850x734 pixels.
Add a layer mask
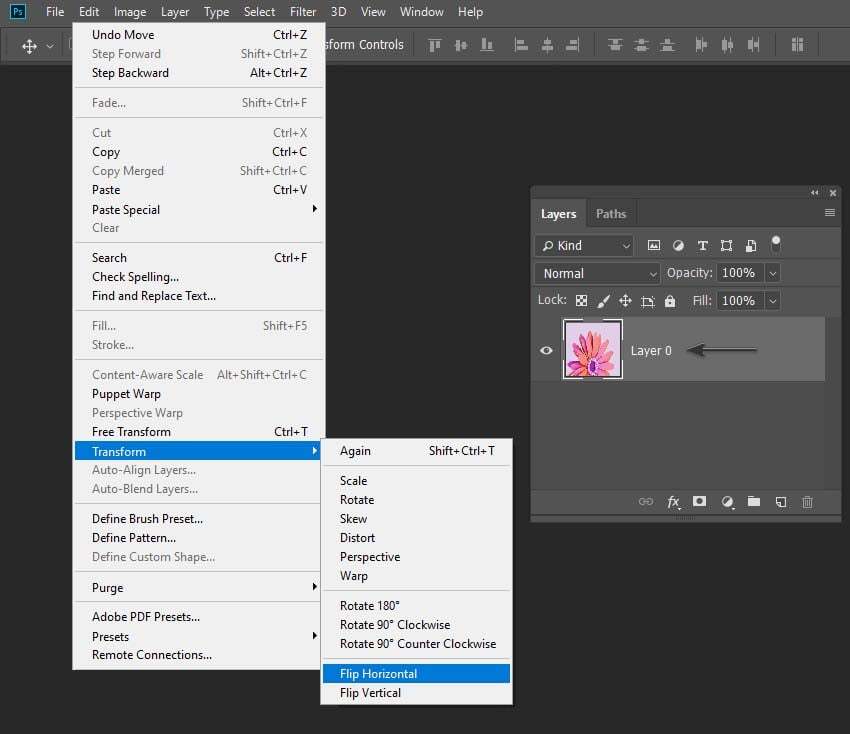699,501
